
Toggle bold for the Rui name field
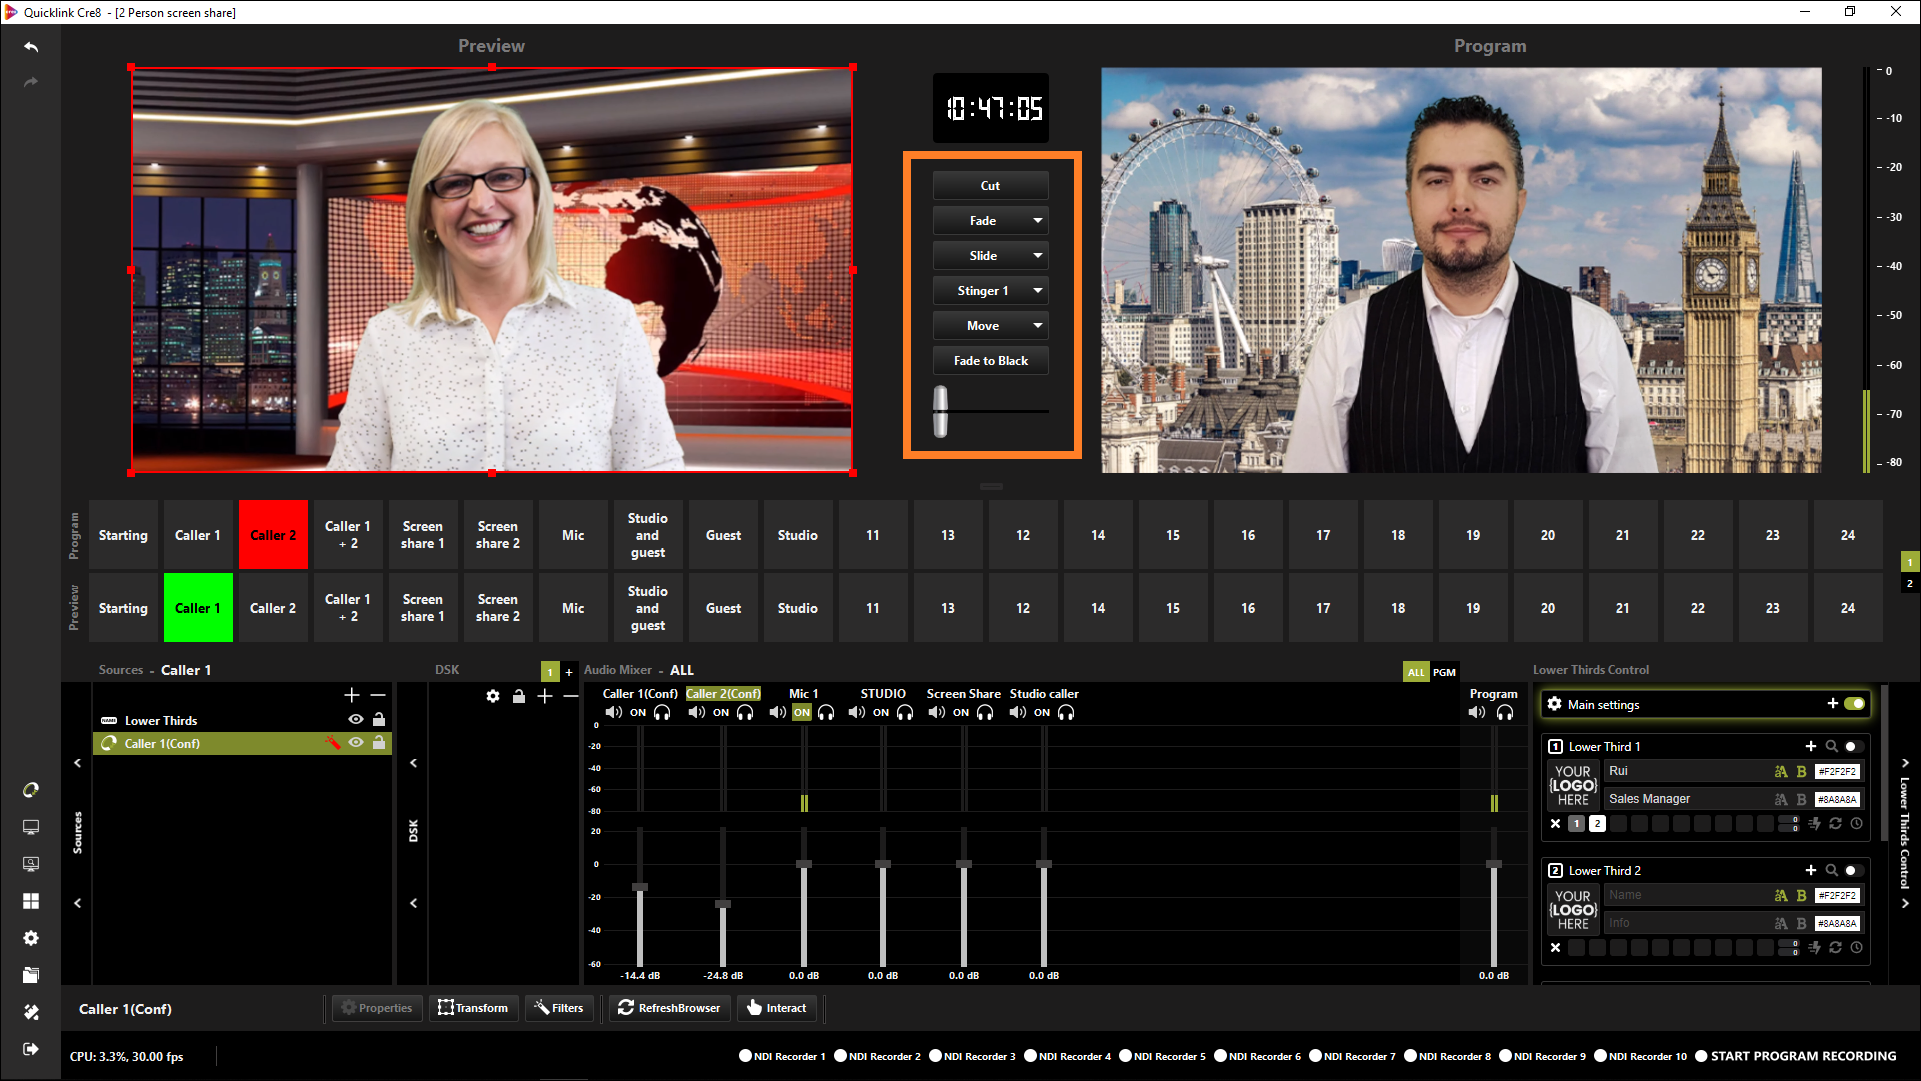[1801, 771]
